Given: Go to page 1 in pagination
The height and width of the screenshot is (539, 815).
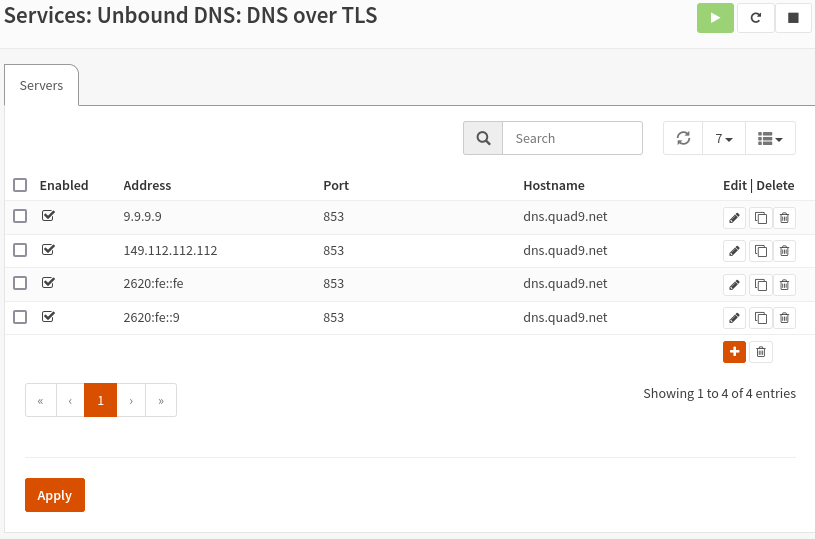Looking at the screenshot, I should pos(100,400).
